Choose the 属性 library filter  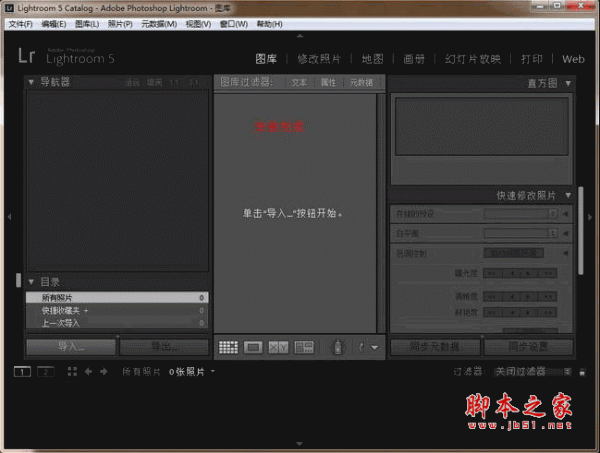(328, 83)
